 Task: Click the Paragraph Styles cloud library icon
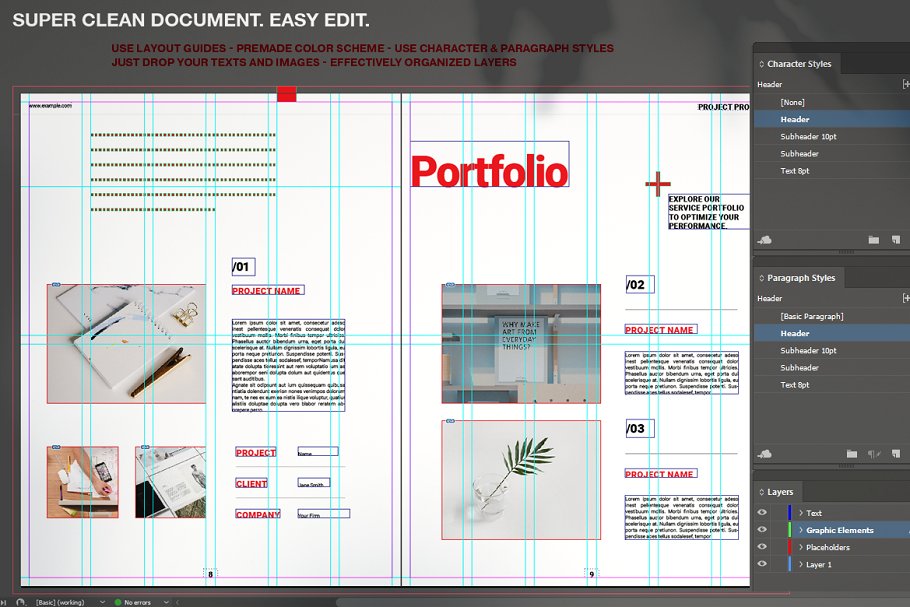[766, 454]
